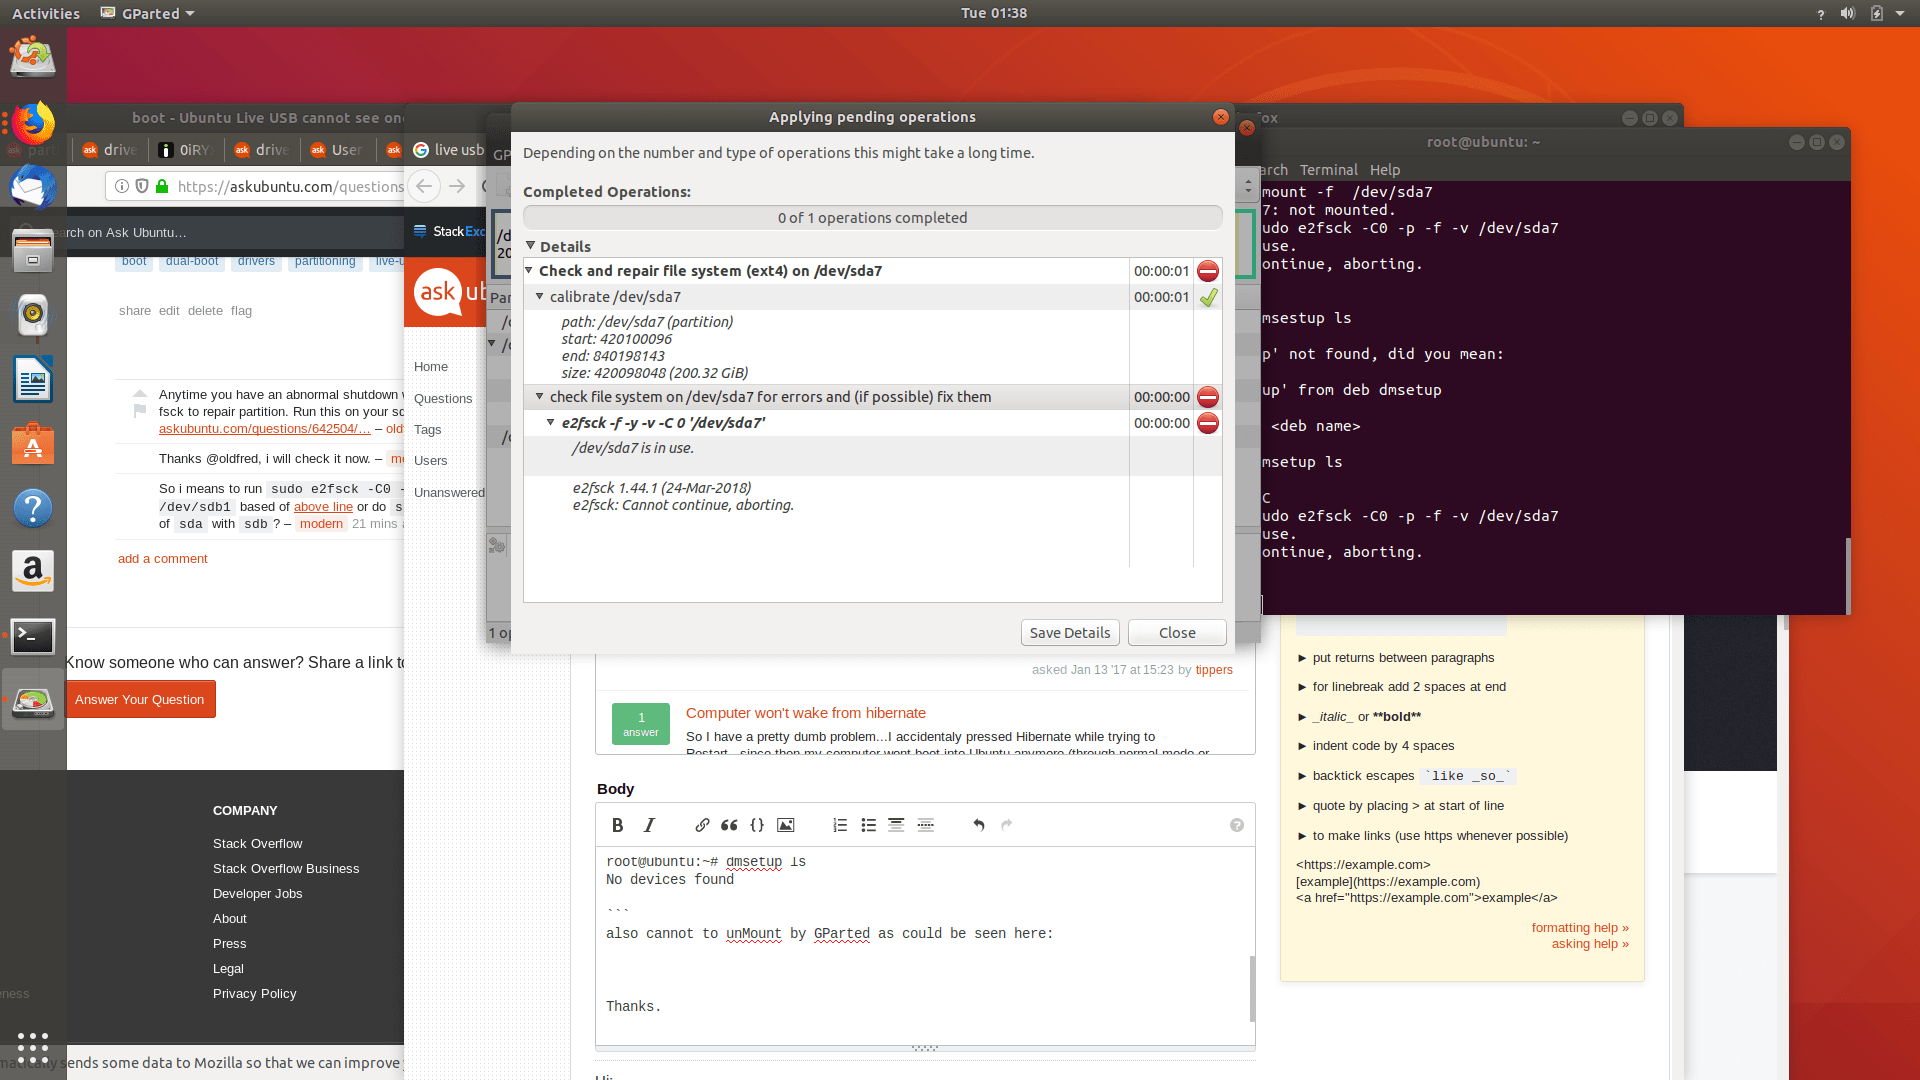Select Tags in Ask Ubuntu sidebar
1920x1080 pixels.
(x=427, y=429)
